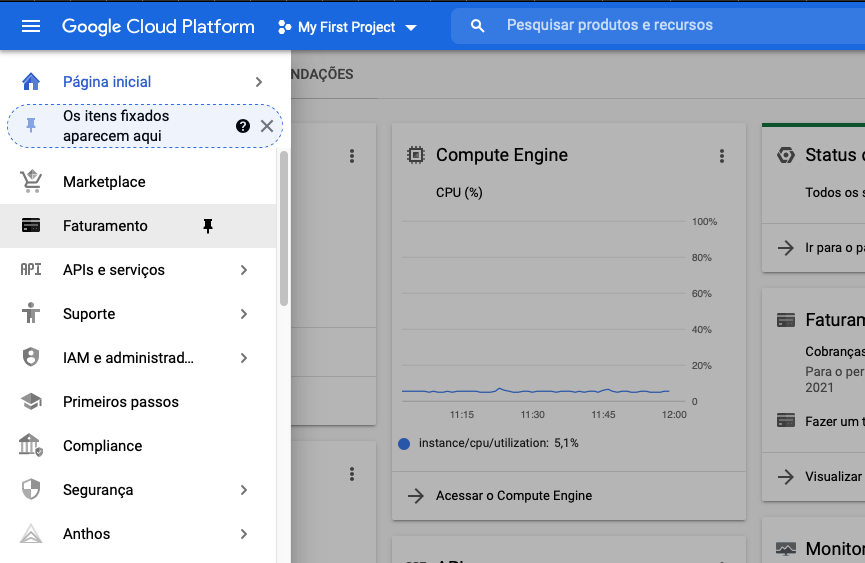Screen dimensions: 865x563
Task: Click the Monitoring card monitor icon
Action: 786,549
